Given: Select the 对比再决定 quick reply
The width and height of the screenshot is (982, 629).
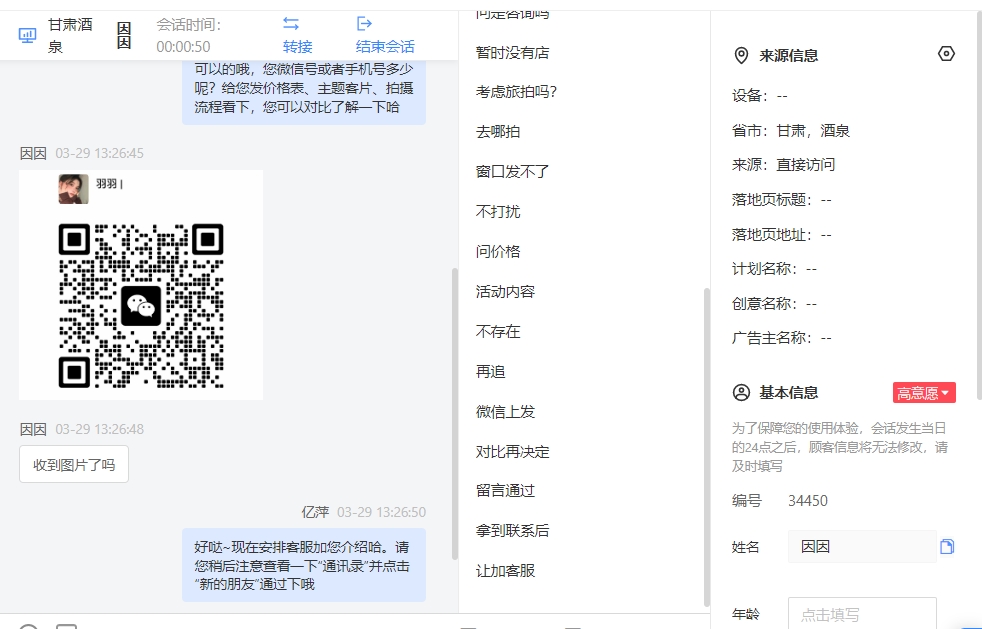Looking at the screenshot, I should point(512,452).
